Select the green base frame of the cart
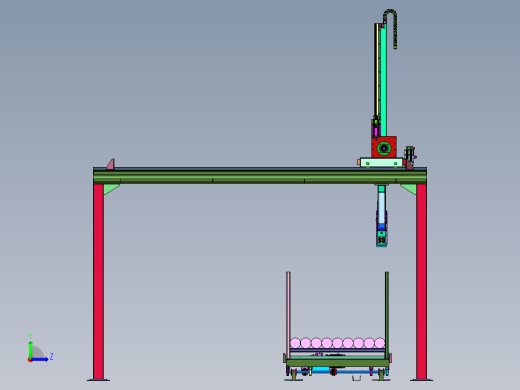Screen dimensions: 520x390 [x=337, y=363]
